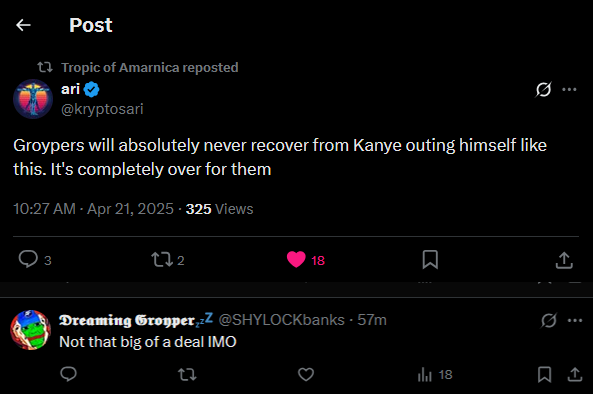Open the three-dot menu on ari's post
This screenshot has height=394, width=593.
pos(569,90)
